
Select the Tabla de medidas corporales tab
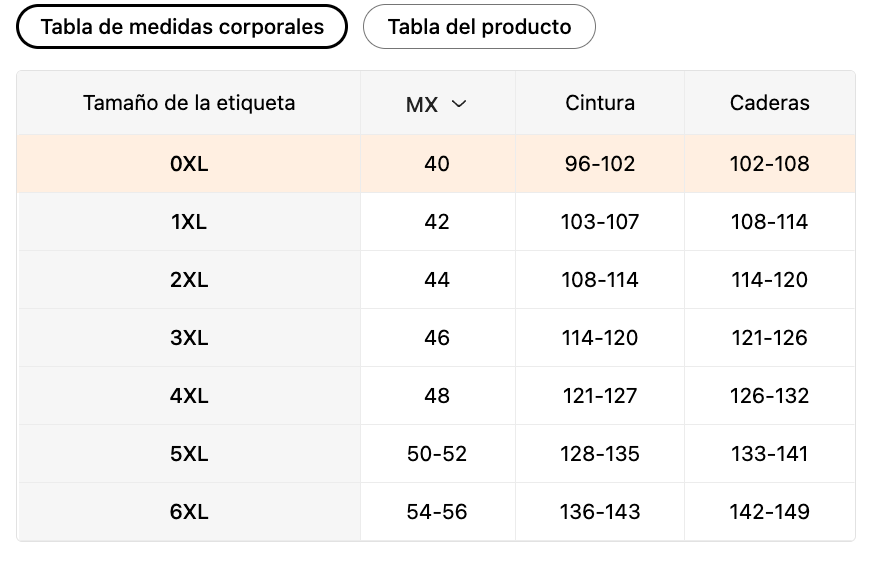click(x=182, y=27)
